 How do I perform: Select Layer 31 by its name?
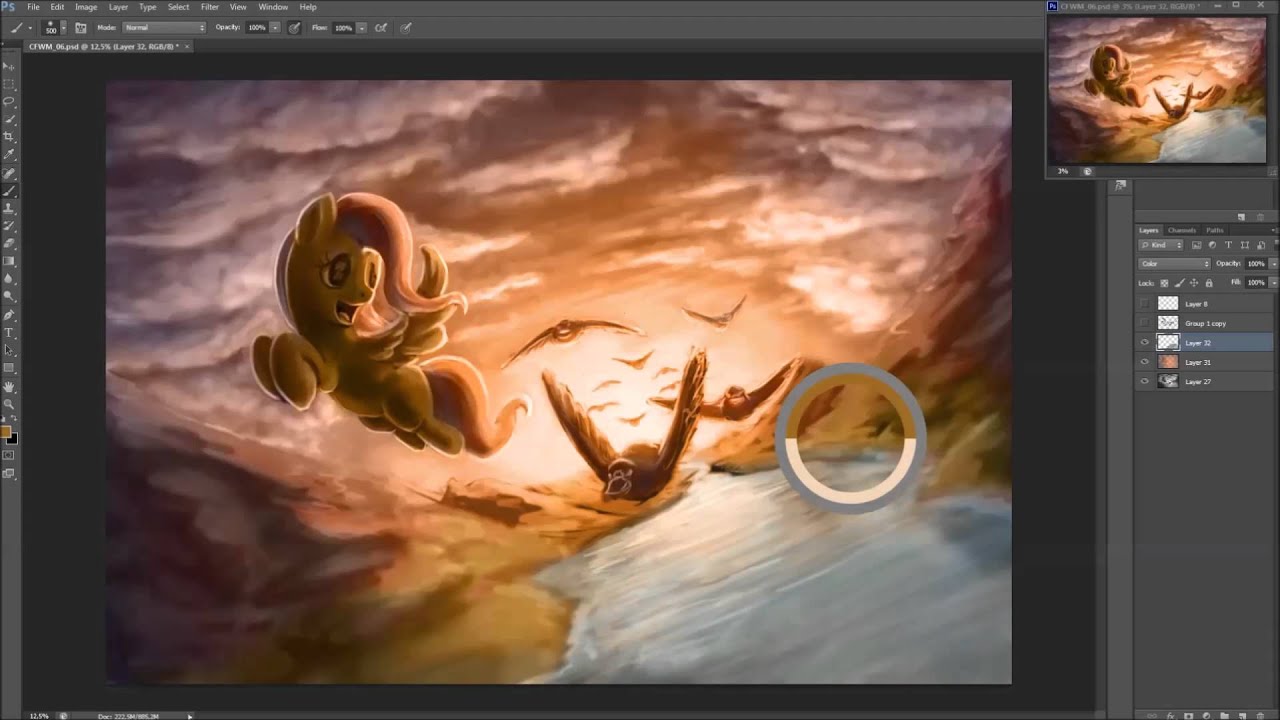click(1198, 362)
